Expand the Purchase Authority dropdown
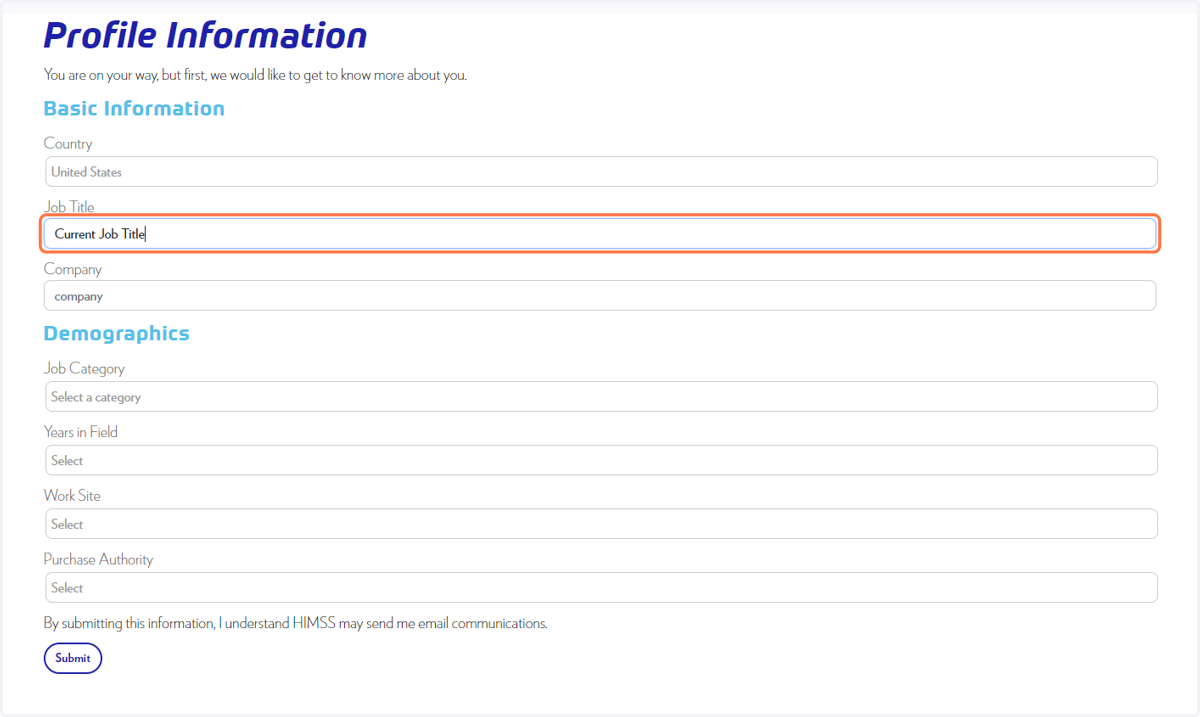The width and height of the screenshot is (1200, 717). click(601, 588)
